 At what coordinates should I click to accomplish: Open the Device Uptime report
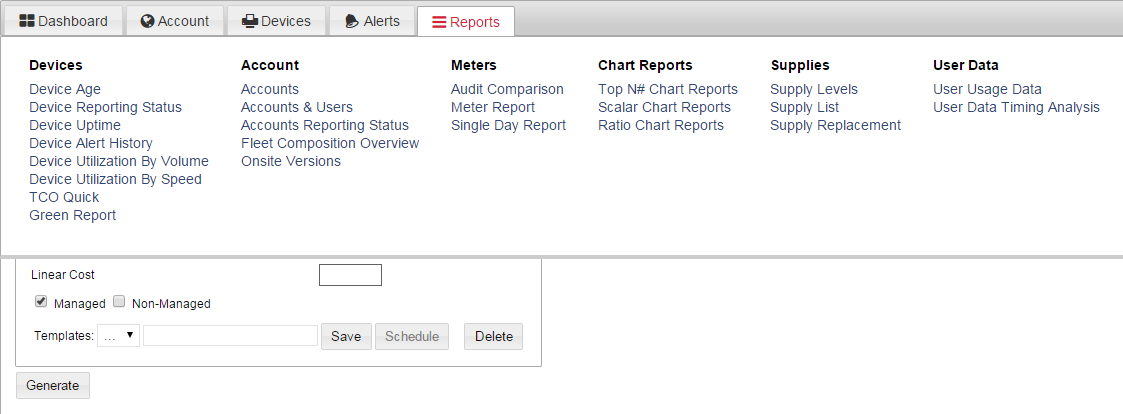coord(75,125)
